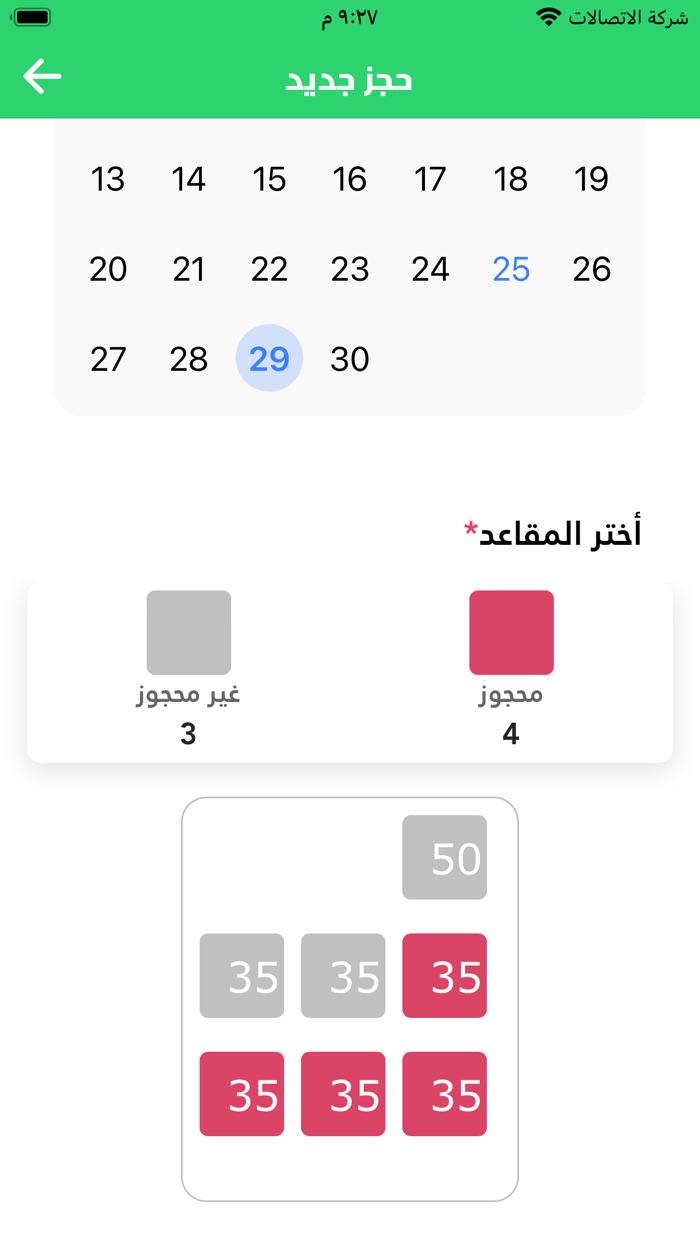
Task: Select date 13 on the calendar
Action: pyautogui.click(x=107, y=180)
